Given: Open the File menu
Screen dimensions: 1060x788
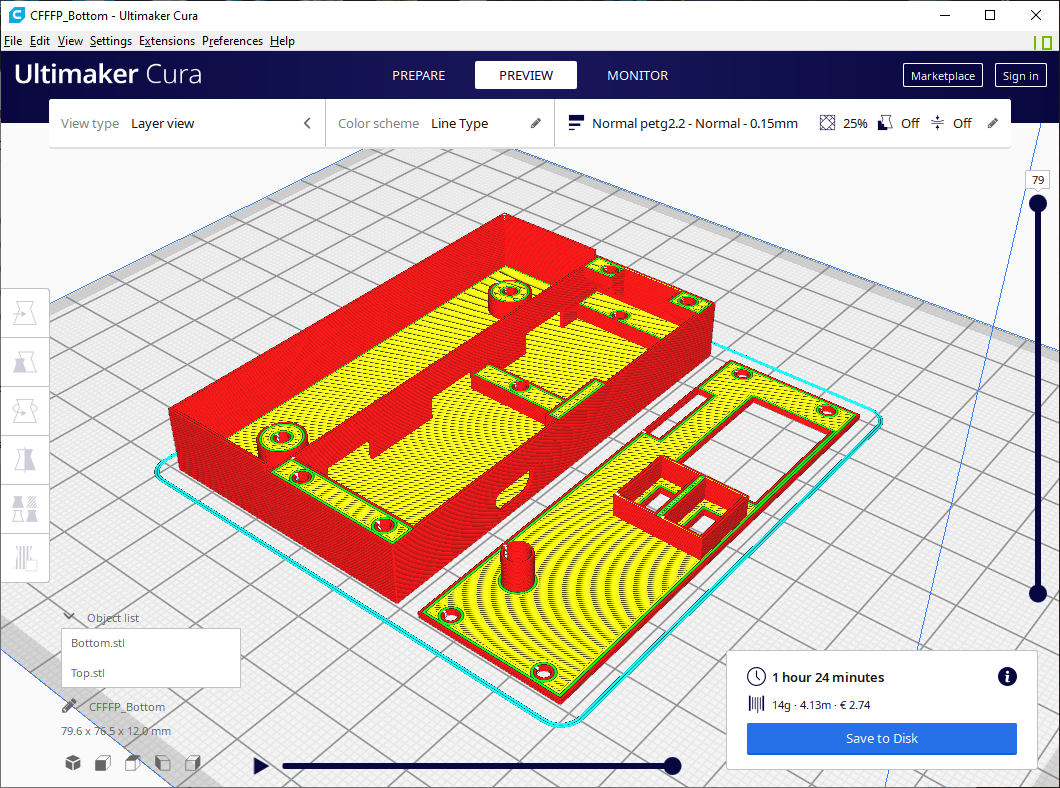Looking at the screenshot, I should (x=13, y=41).
